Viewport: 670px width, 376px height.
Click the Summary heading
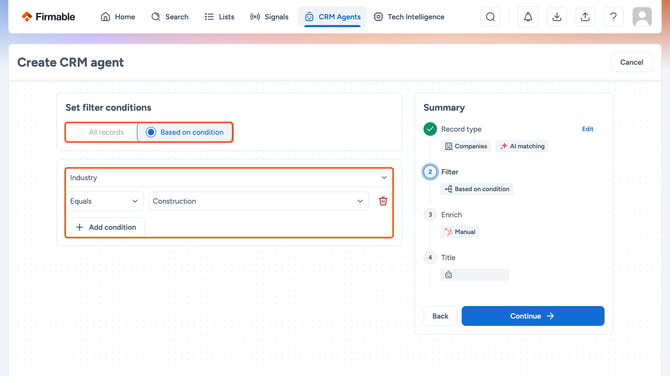(x=444, y=108)
